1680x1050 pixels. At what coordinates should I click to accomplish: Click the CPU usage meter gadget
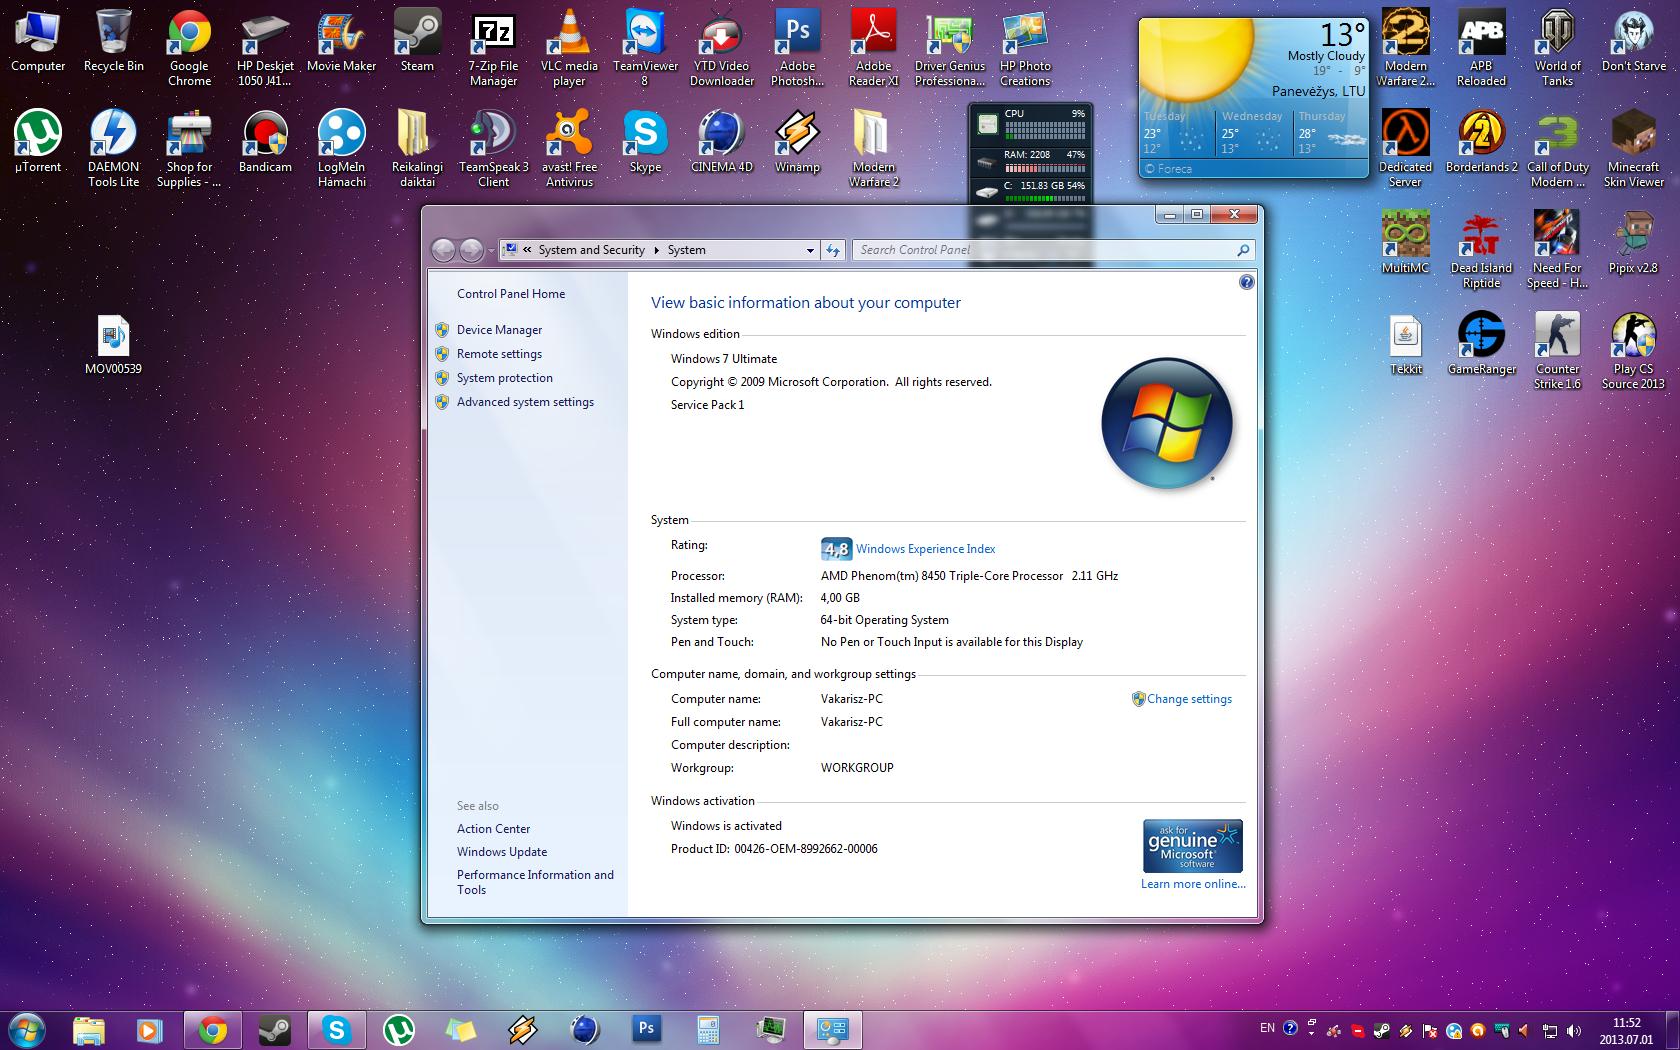pos(1031,124)
